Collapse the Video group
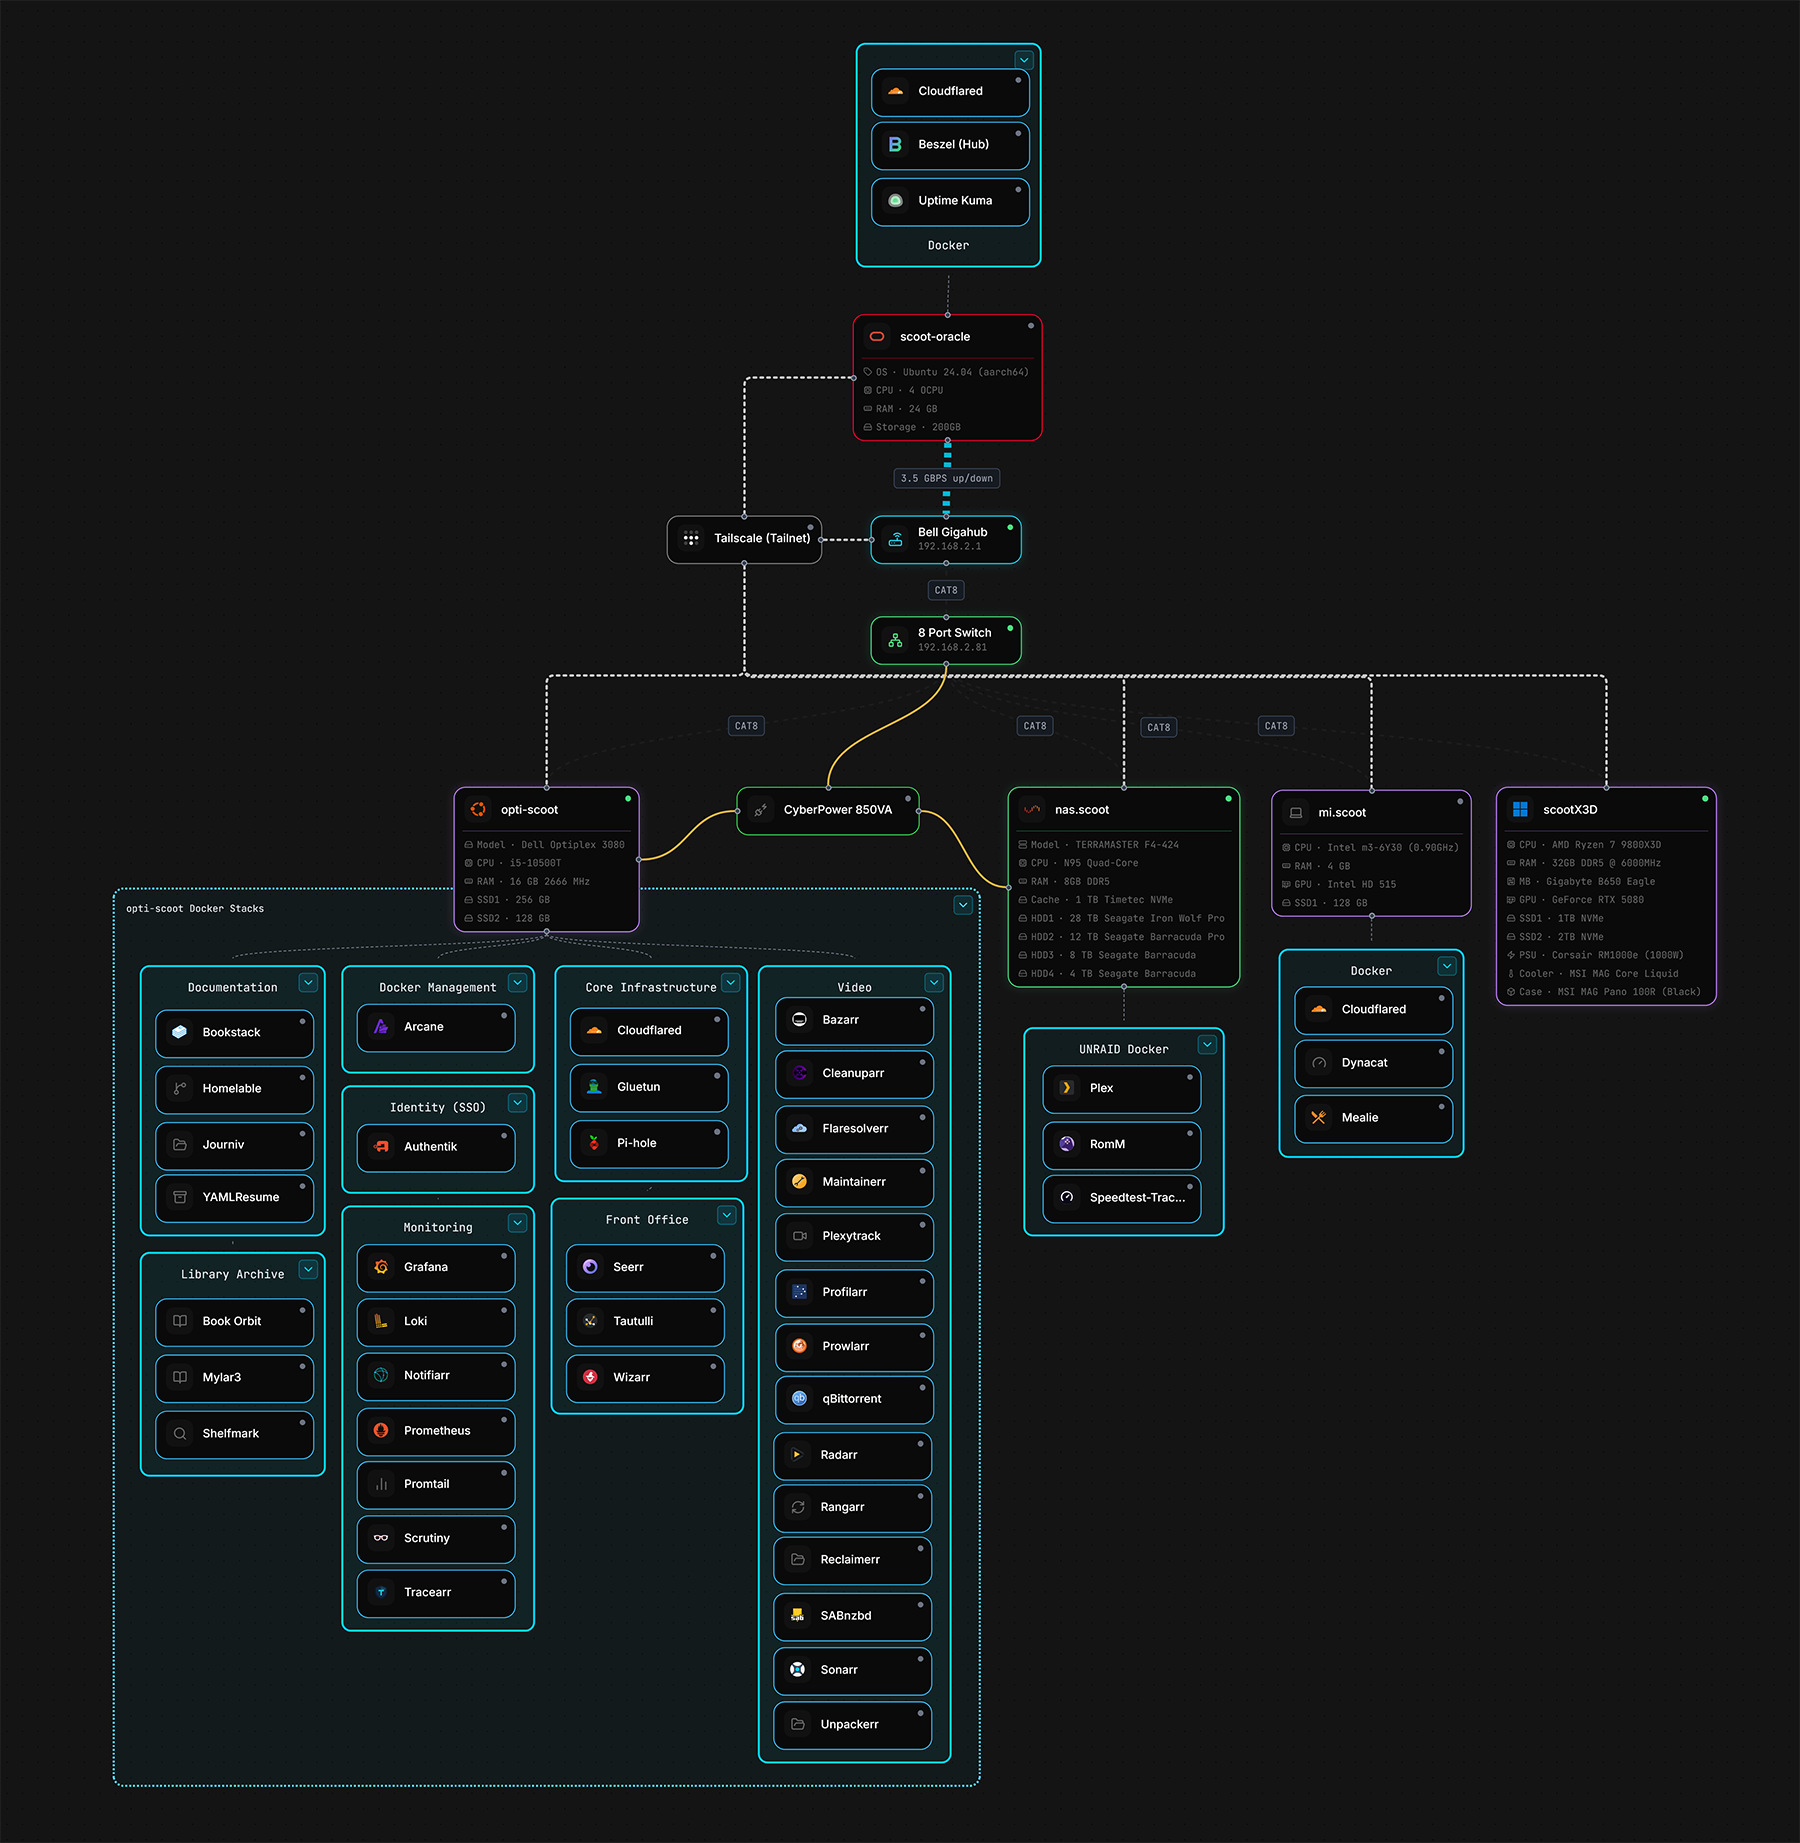 [934, 983]
